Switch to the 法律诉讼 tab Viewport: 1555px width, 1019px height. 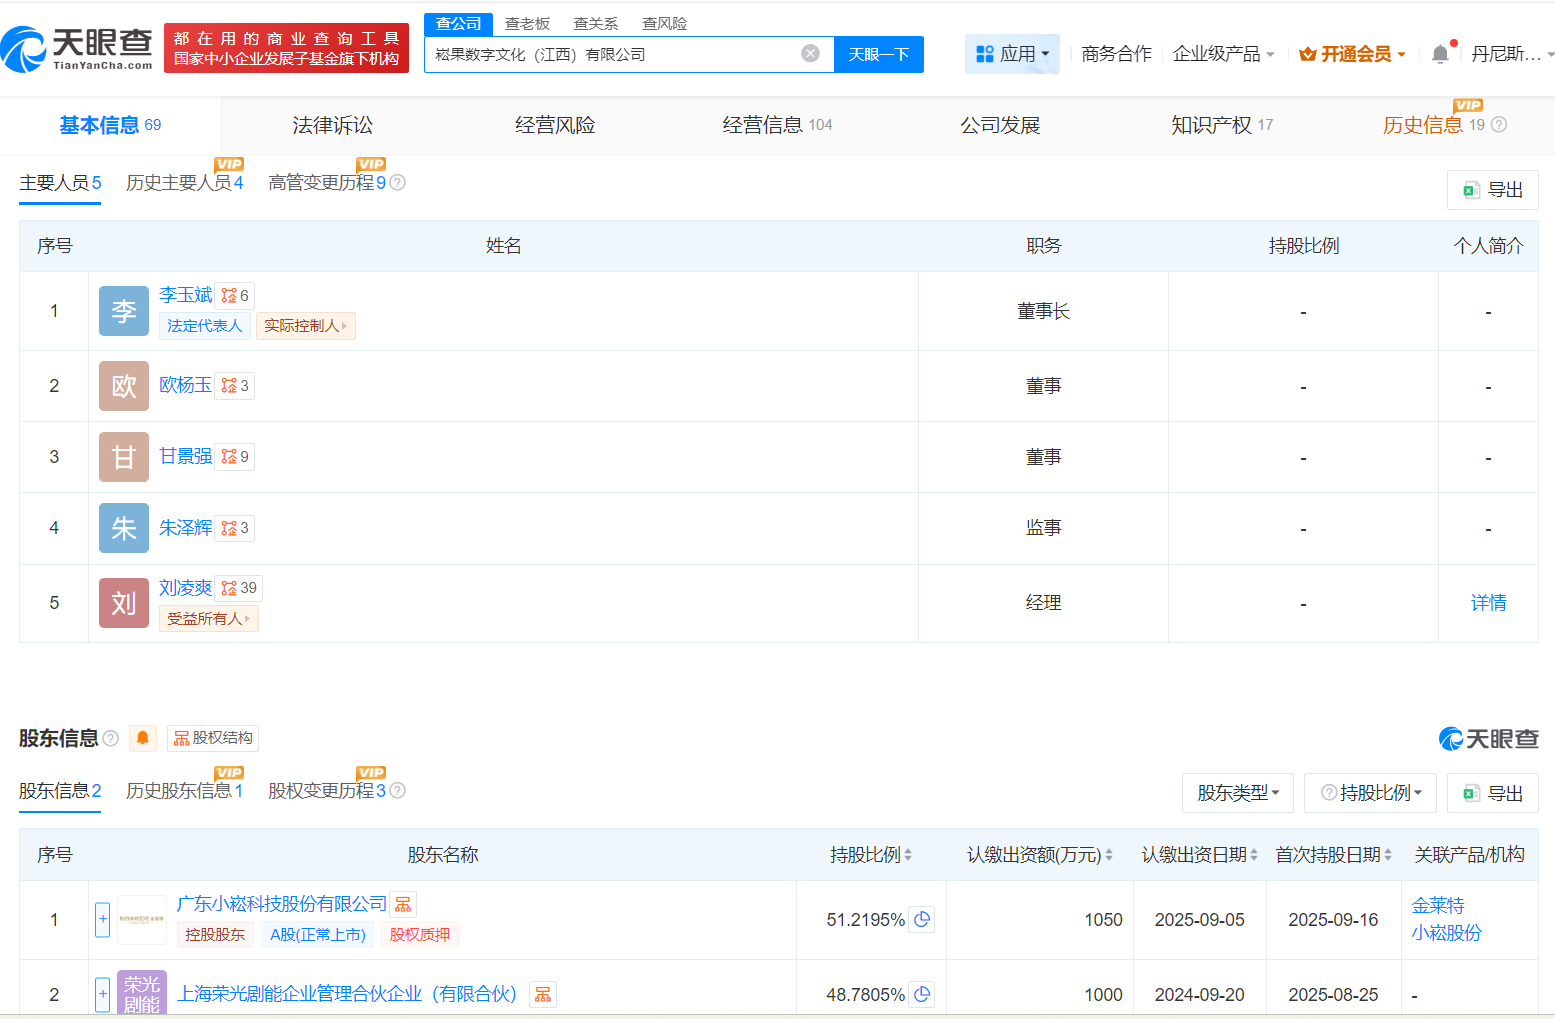tap(332, 125)
